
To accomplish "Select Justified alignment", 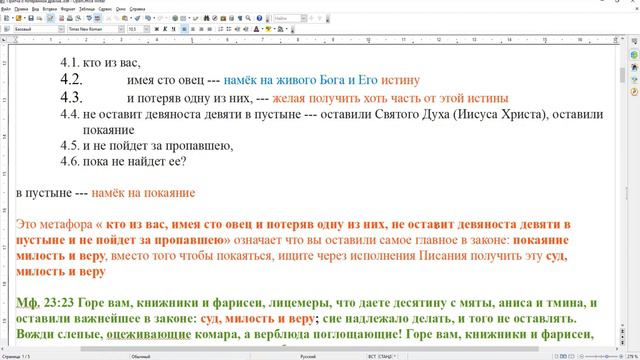I will pyautogui.click(x=209, y=29).
